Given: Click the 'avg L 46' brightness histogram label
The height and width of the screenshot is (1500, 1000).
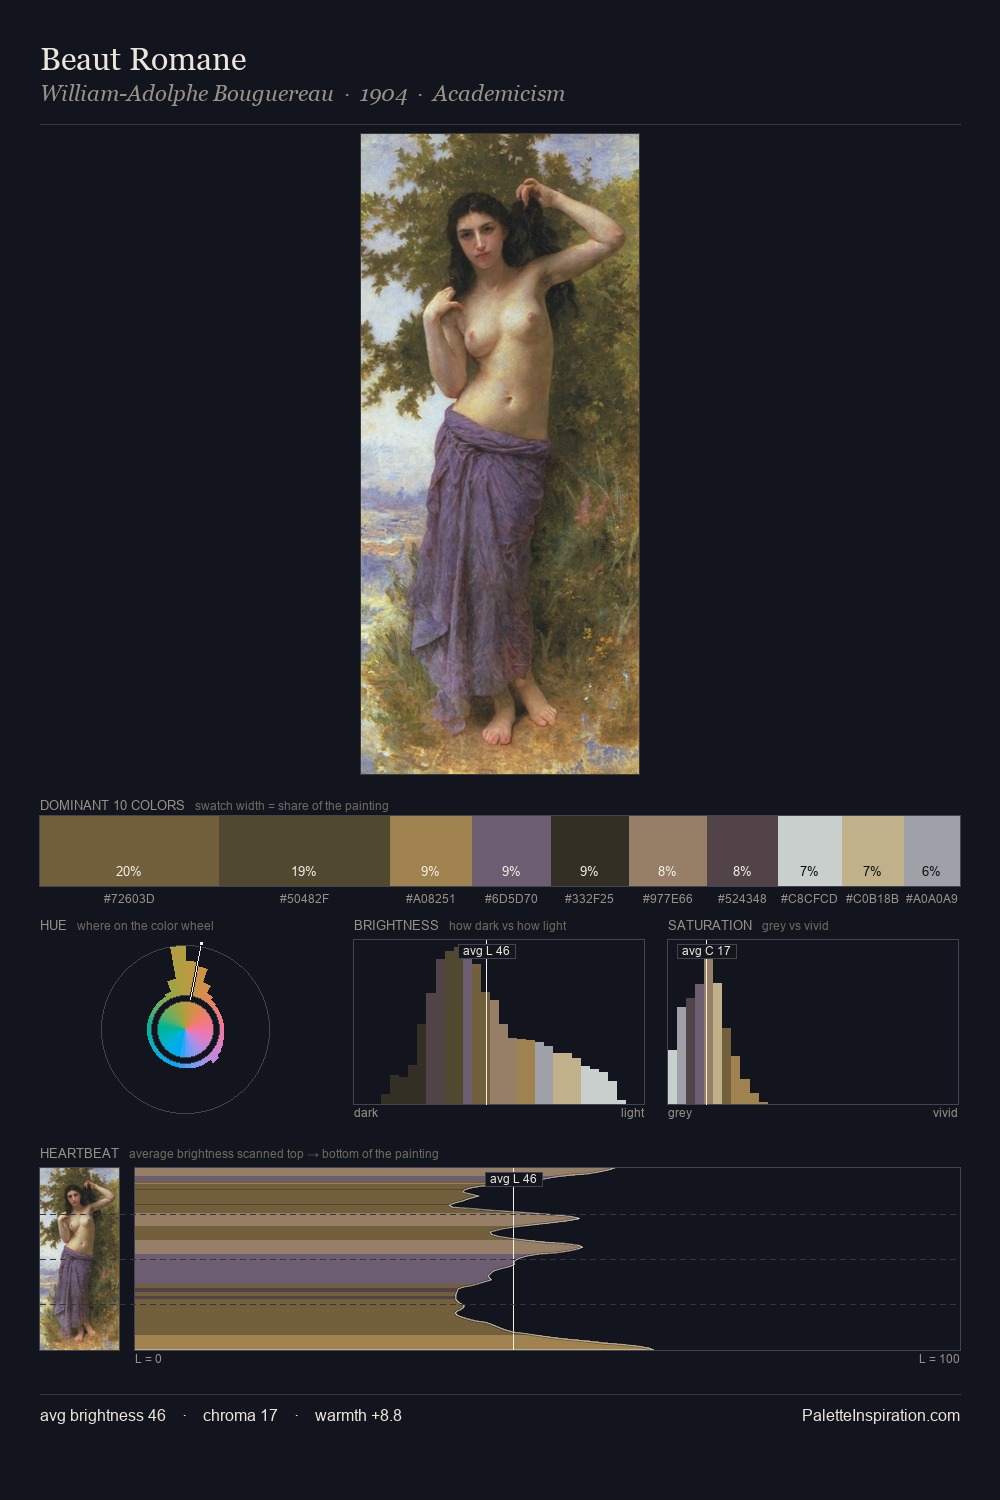Looking at the screenshot, I should (x=487, y=951).
